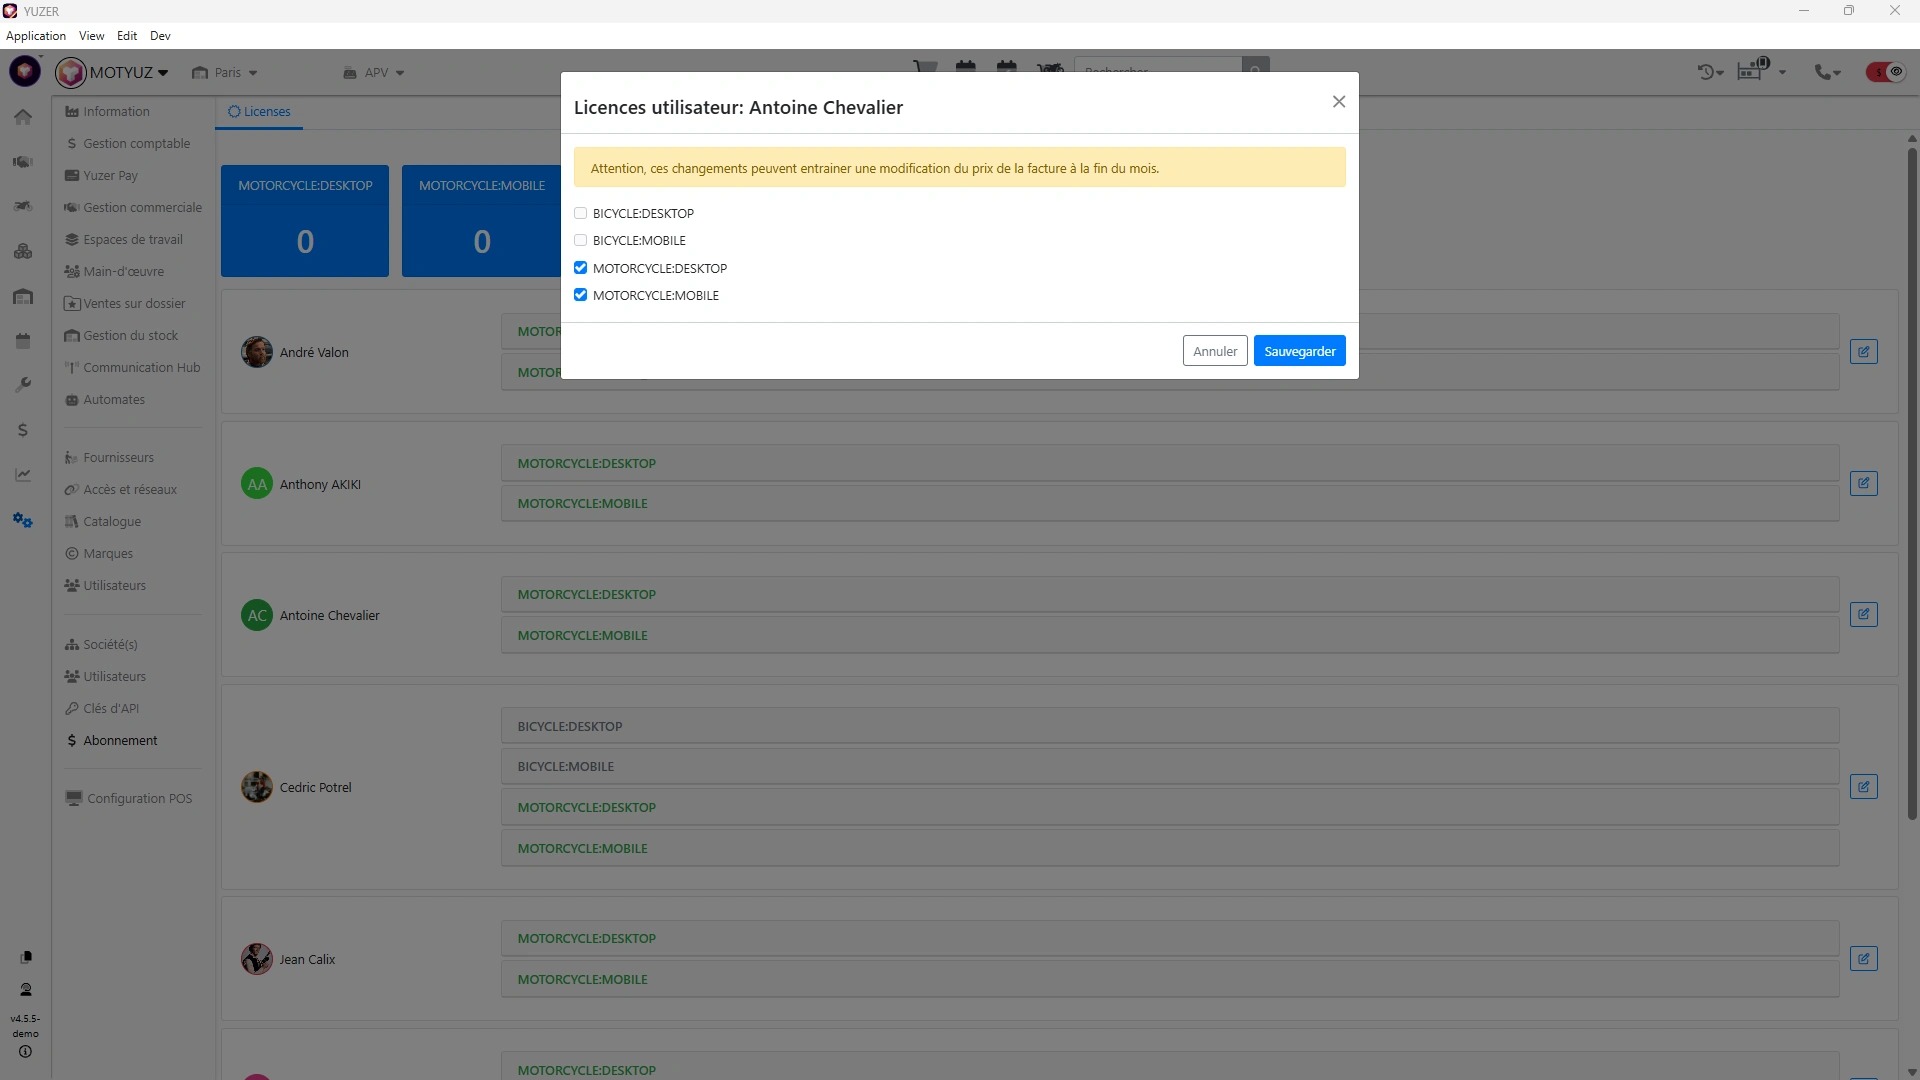This screenshot has height=1080, width=1920.
Task: Open the Paris location dropdown
Action: [x=226, y=72]
